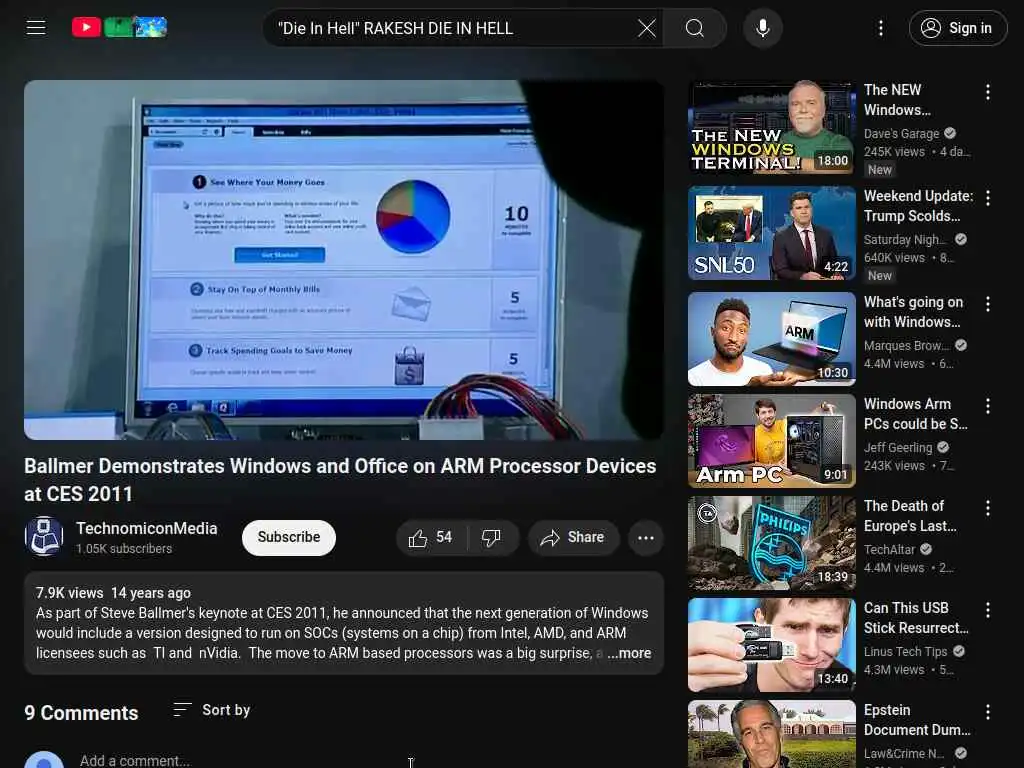Open Arm PC video thumbnail

click(x=772, y=441)
